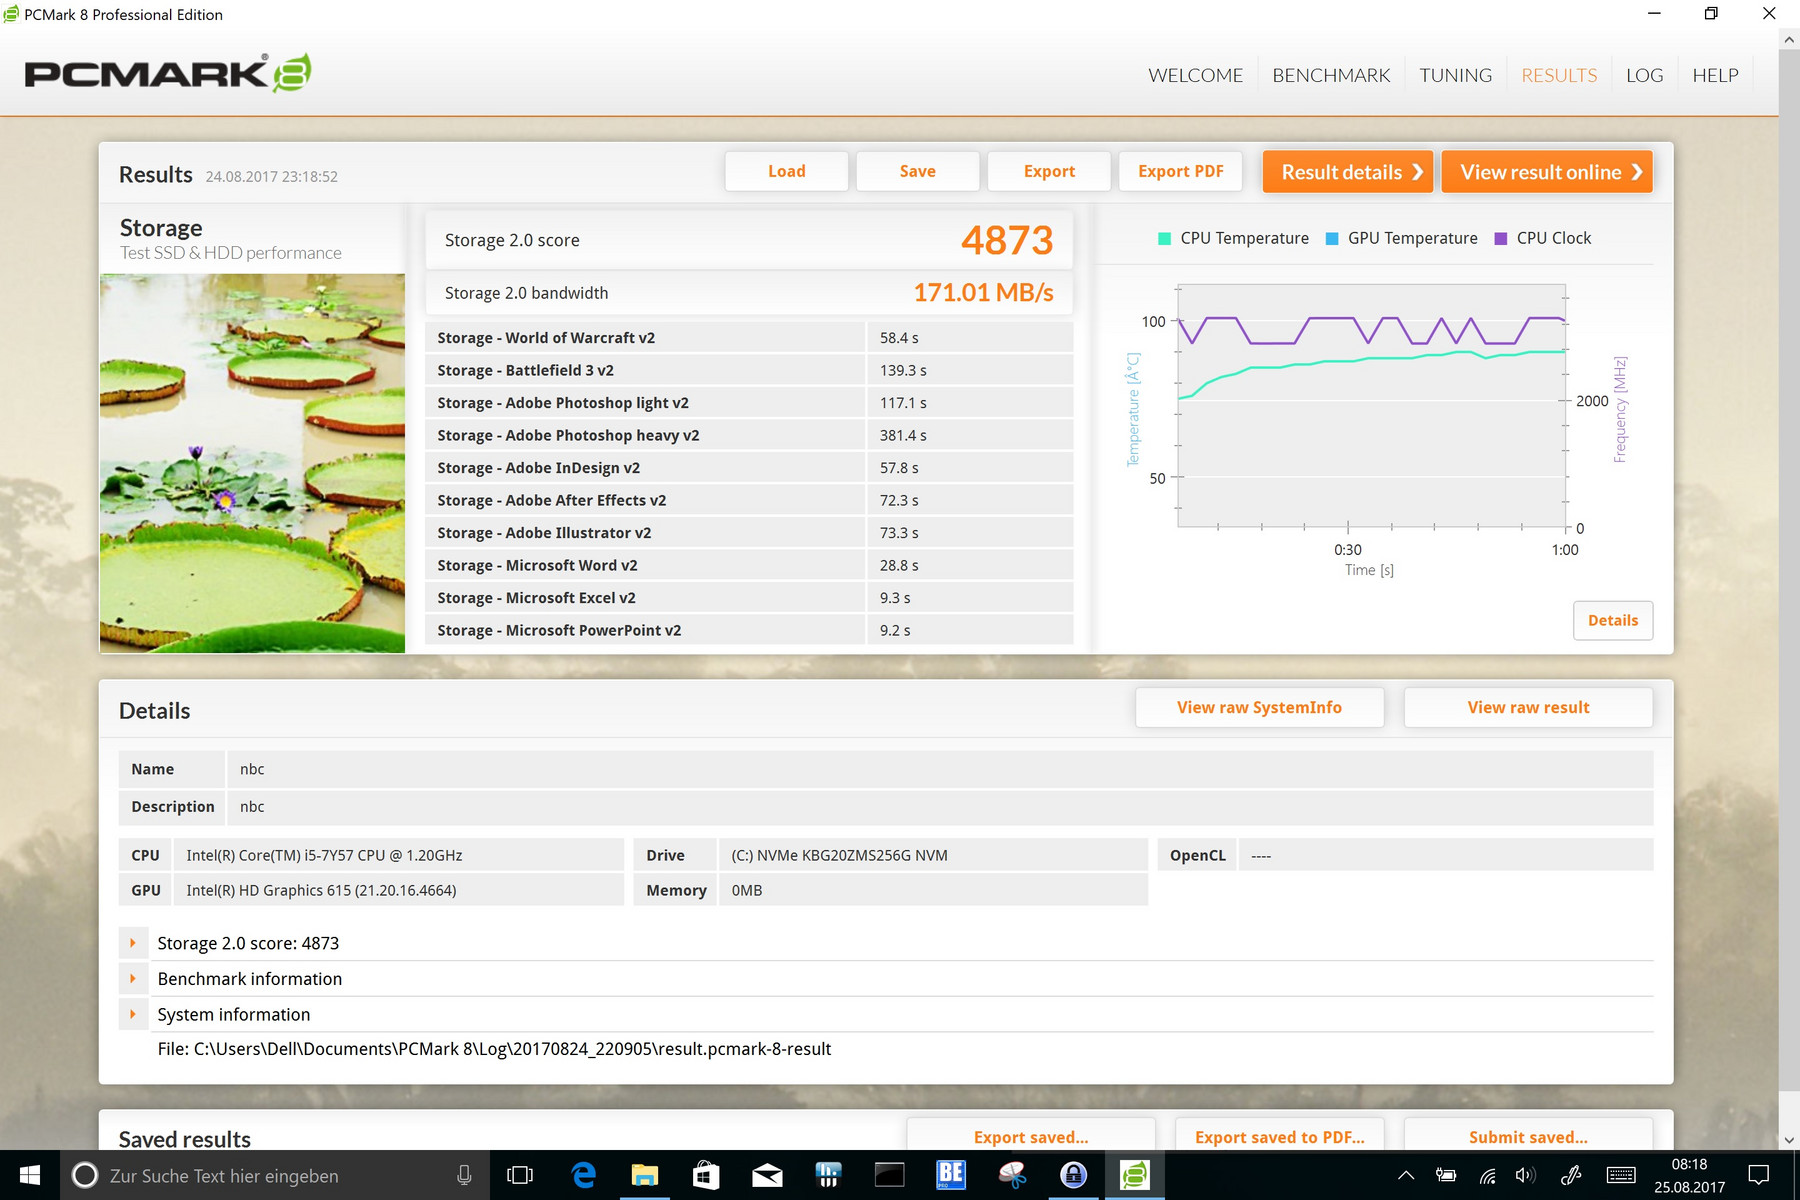Screen dimensions: 1800x1200
Task: Open Wi-Fi network settings in the tray
Action: coord(1488,1175)
